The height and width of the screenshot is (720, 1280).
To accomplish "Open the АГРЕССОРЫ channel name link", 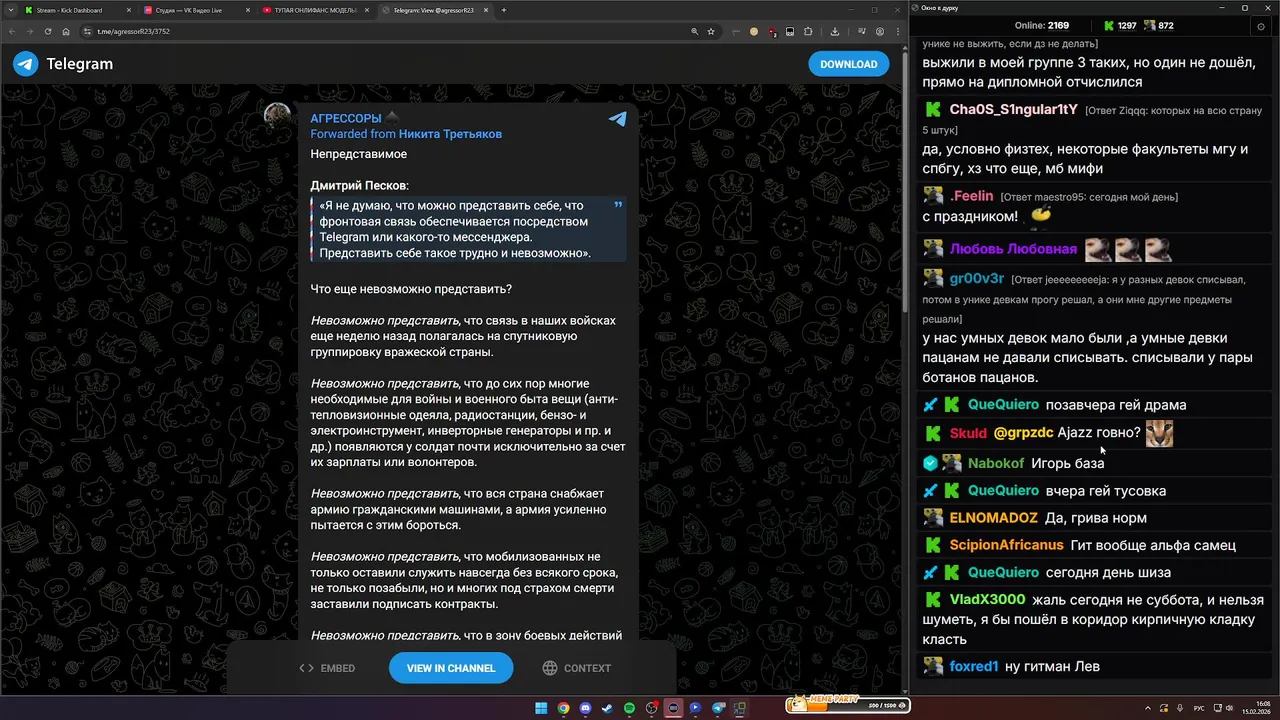I will pyautogui.click(x=346, y=119).
